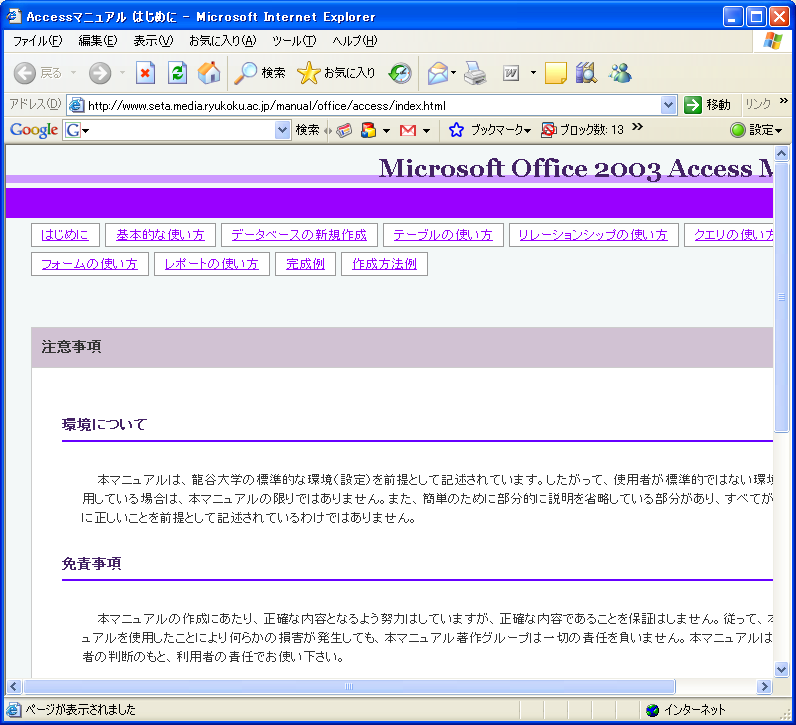
Task: Open the Mail button dropdown arrow
Action: pos(453,73)
